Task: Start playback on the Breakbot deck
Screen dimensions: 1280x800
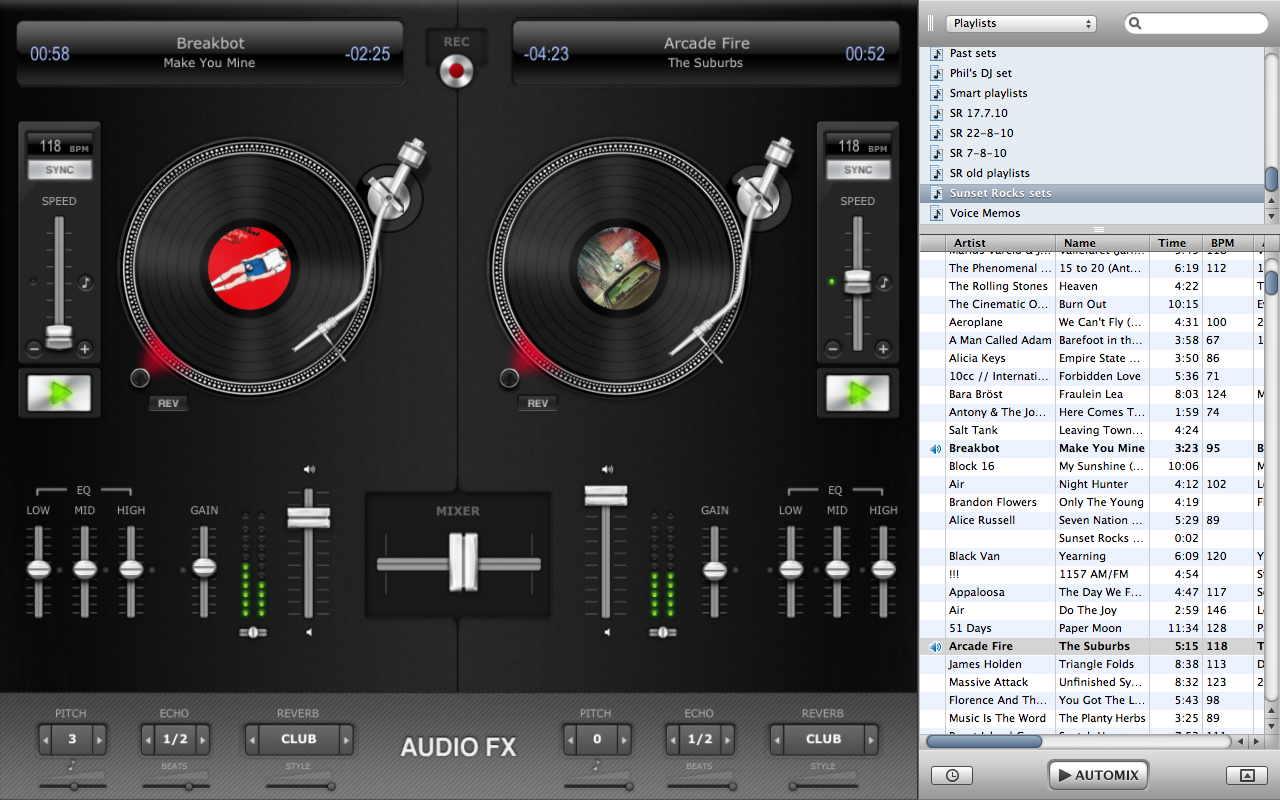Action: point(59,393)
